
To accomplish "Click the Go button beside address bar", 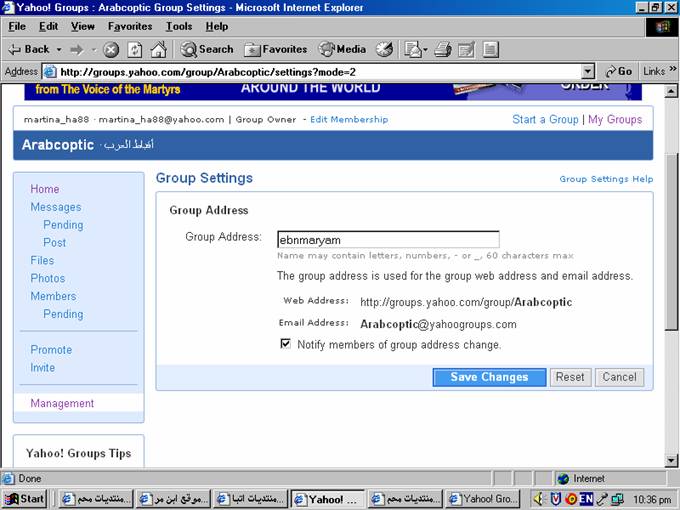I will (x=618, y=72).
